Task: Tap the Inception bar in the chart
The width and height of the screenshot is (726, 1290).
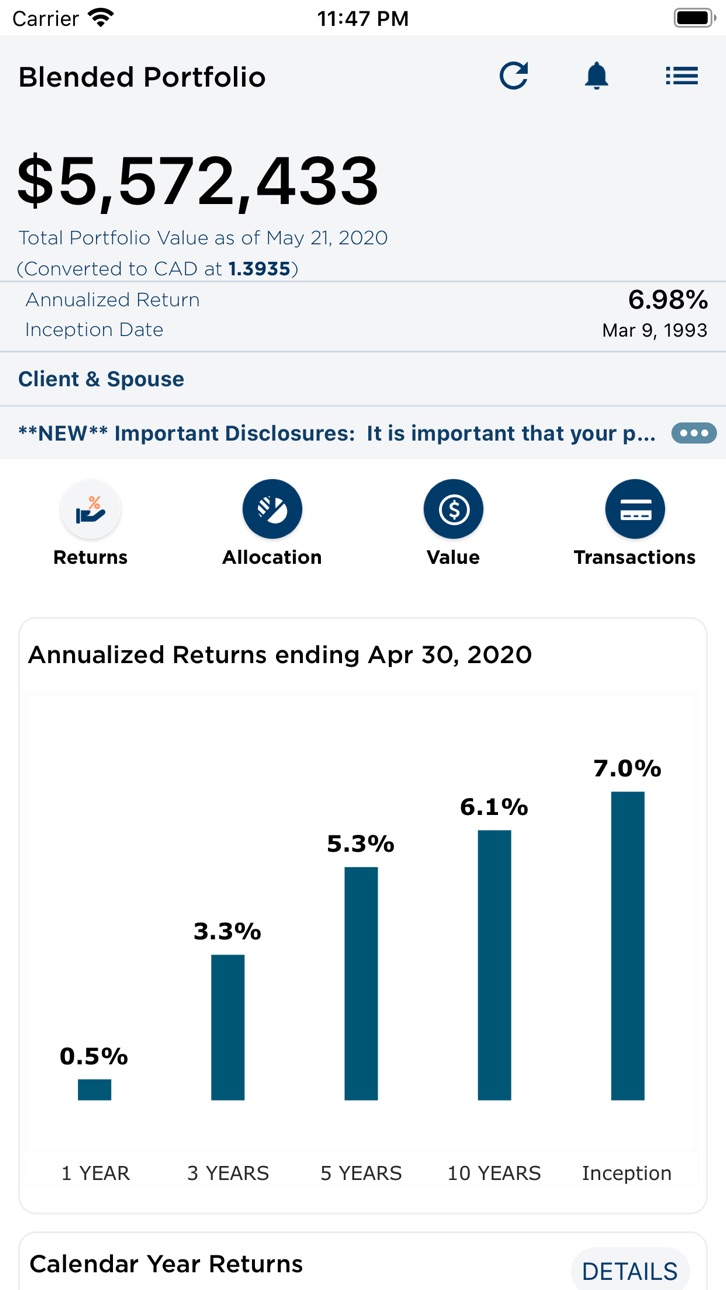Action: 627,946
